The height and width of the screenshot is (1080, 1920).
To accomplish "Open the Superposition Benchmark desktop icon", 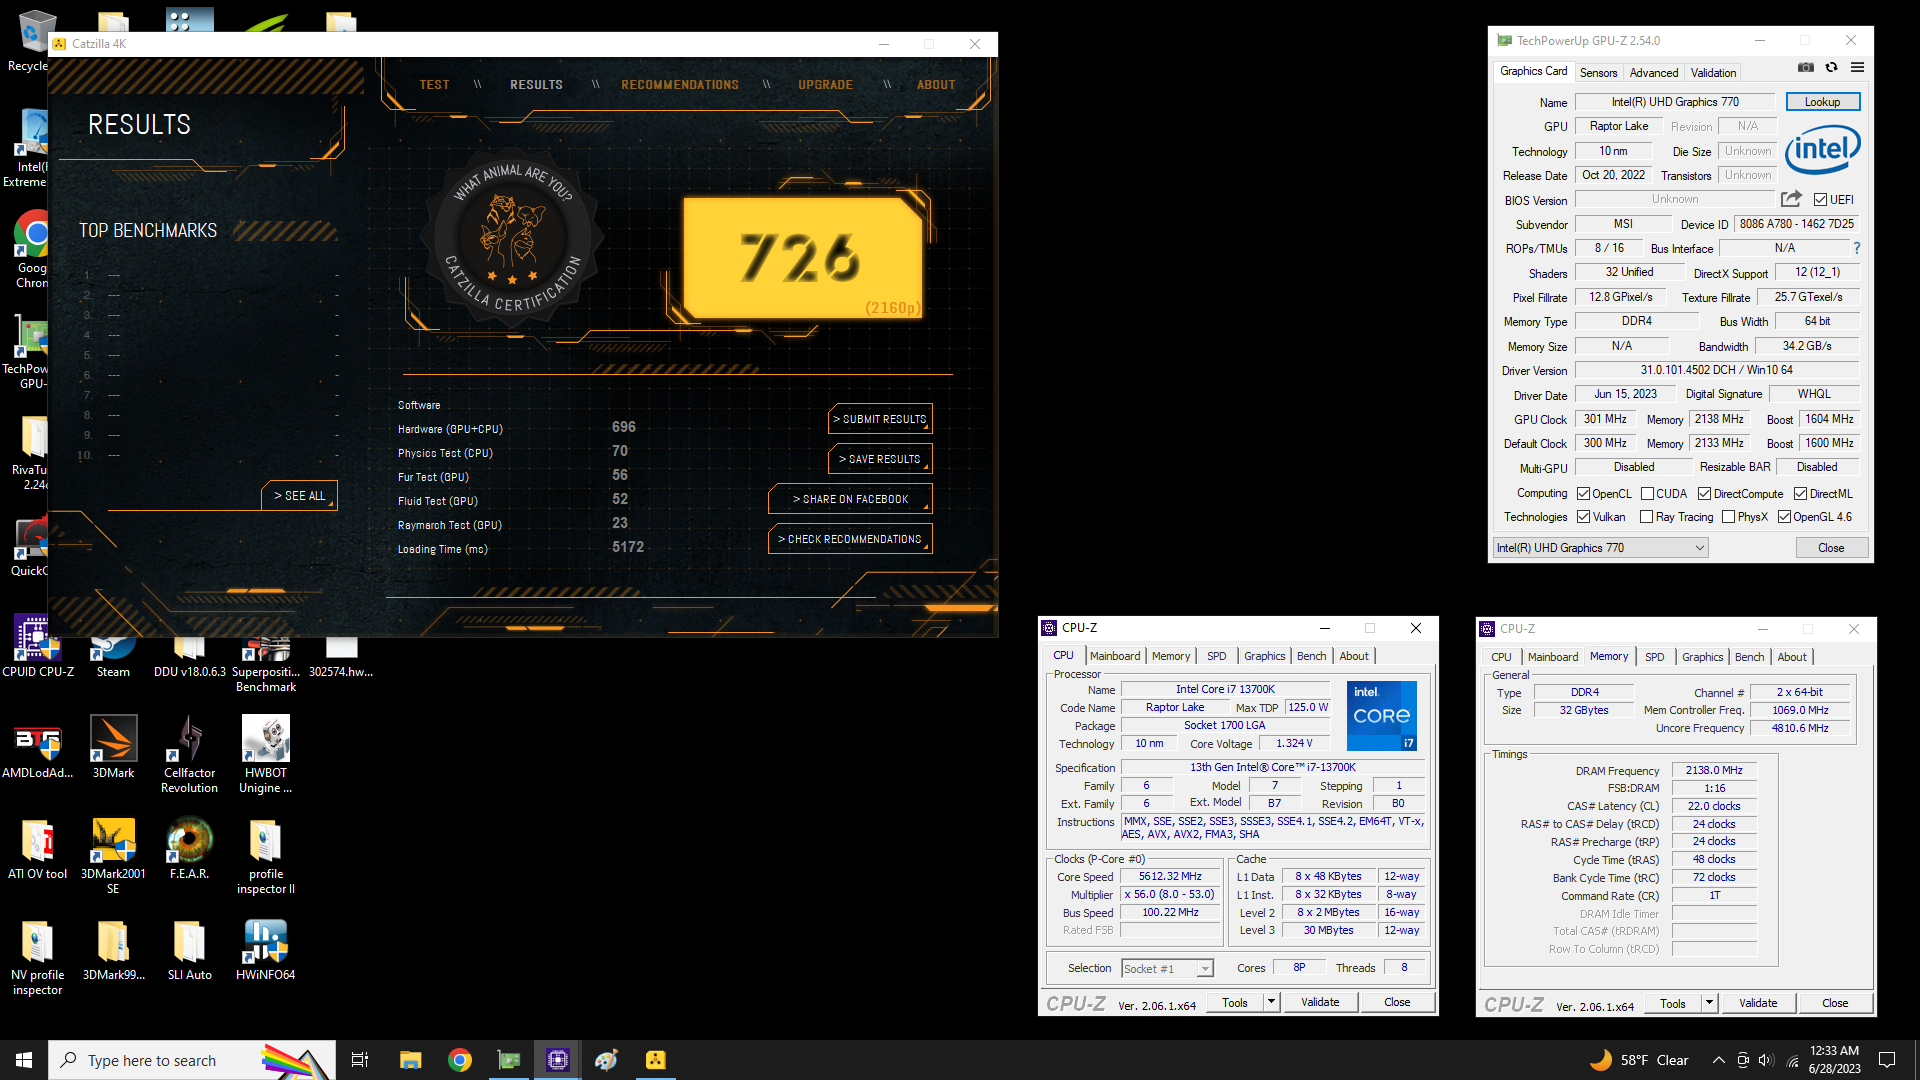I will coord(266,664).
